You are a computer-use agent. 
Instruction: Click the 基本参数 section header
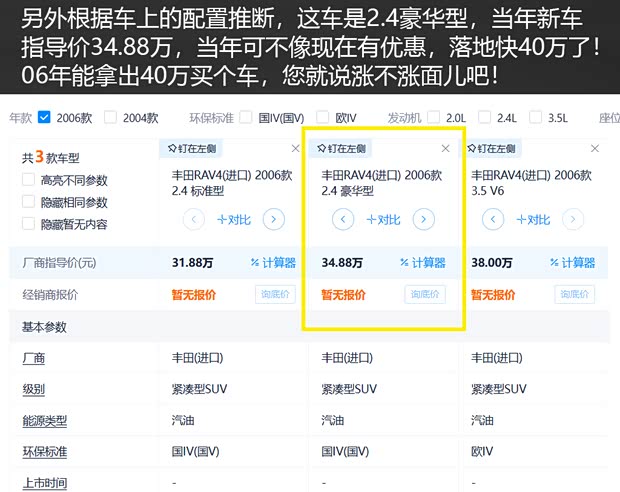(x=44, y=327)
